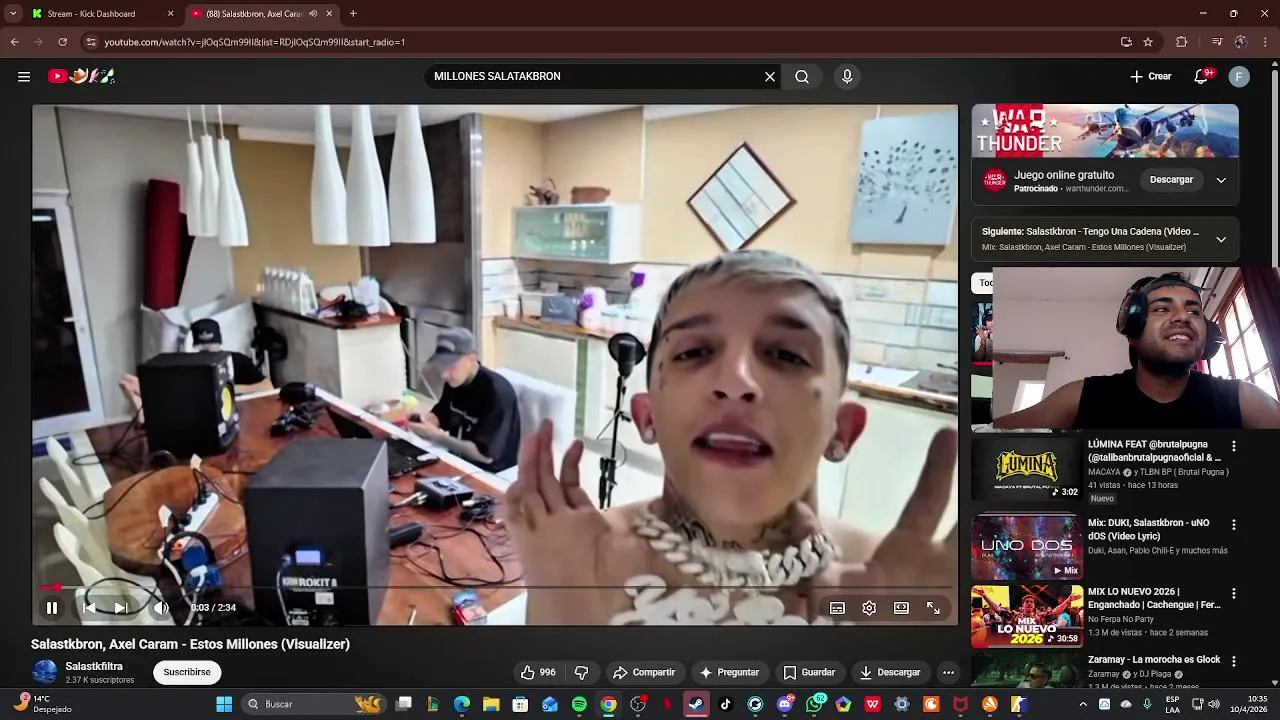The height and width of the screenshot is (720, 1280).
Task: Start voice search with the microphone
Action: [x=847, y=76]
